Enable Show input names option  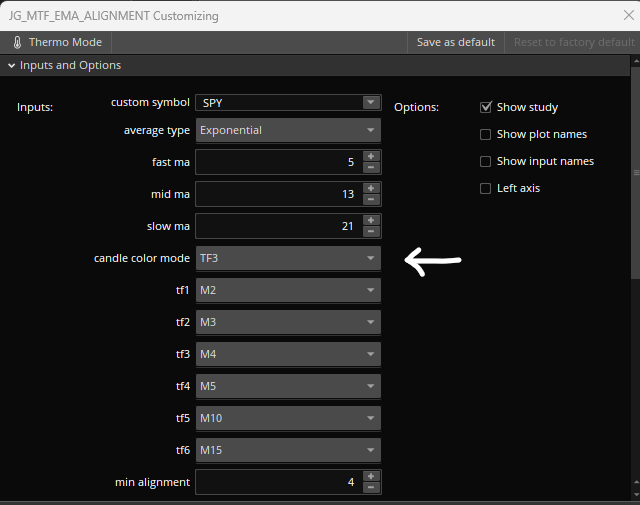486,161
